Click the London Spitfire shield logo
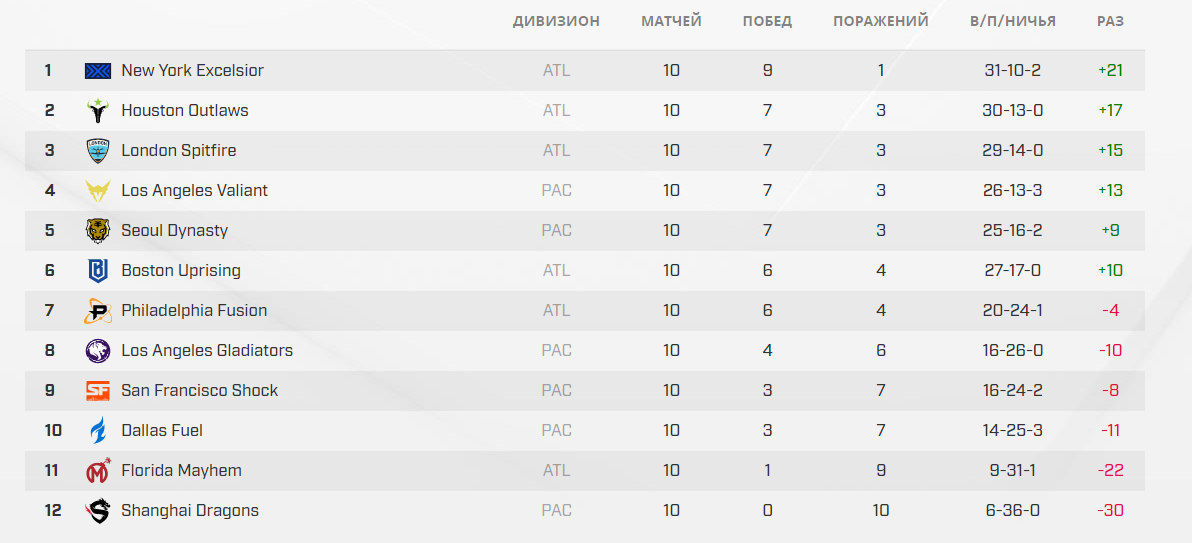Image resolution: width=1192 pixels, height=543 pixels. (98, 151)
